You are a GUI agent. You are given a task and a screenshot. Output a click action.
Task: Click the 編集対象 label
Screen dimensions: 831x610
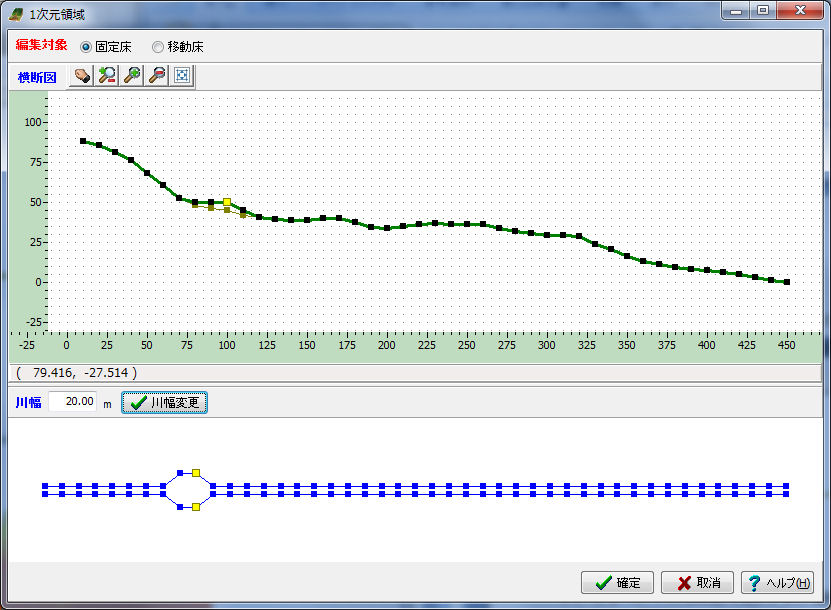[41, 45]
